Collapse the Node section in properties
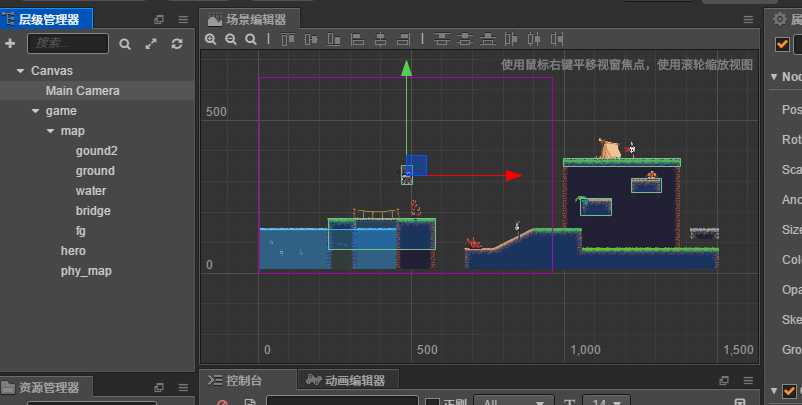The image size is (802, 405). click(x=774, y=77)
